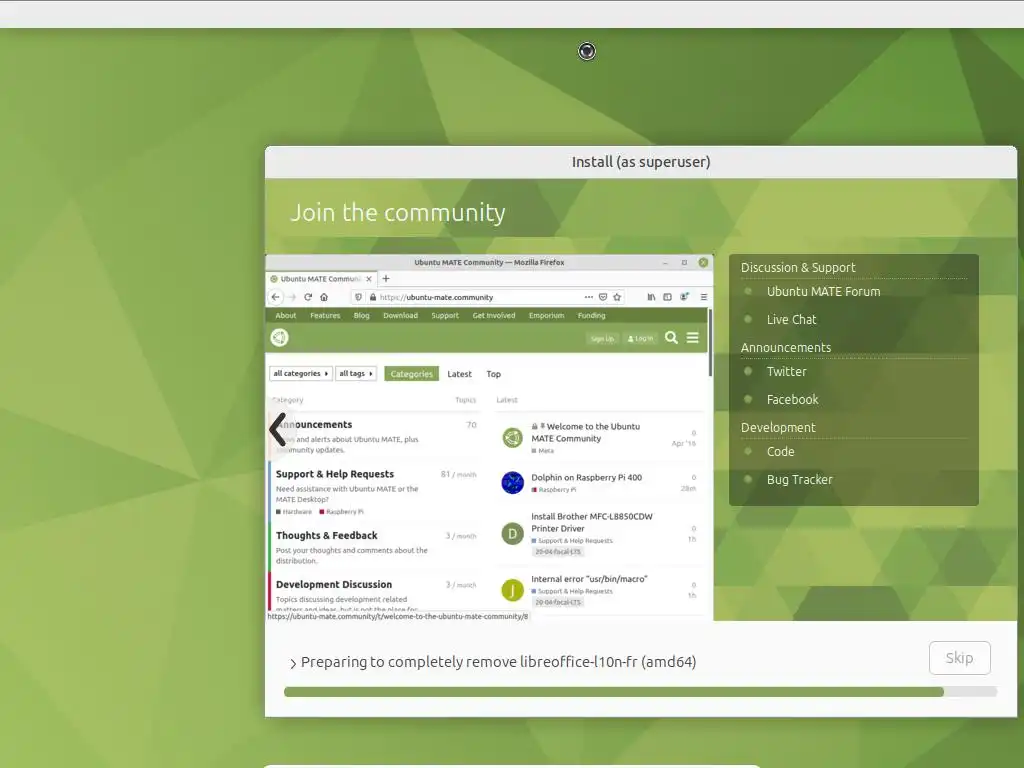1024x768 pixels.
Task: Click the 'Join the community' heading
Action: [x=398, y=212]
